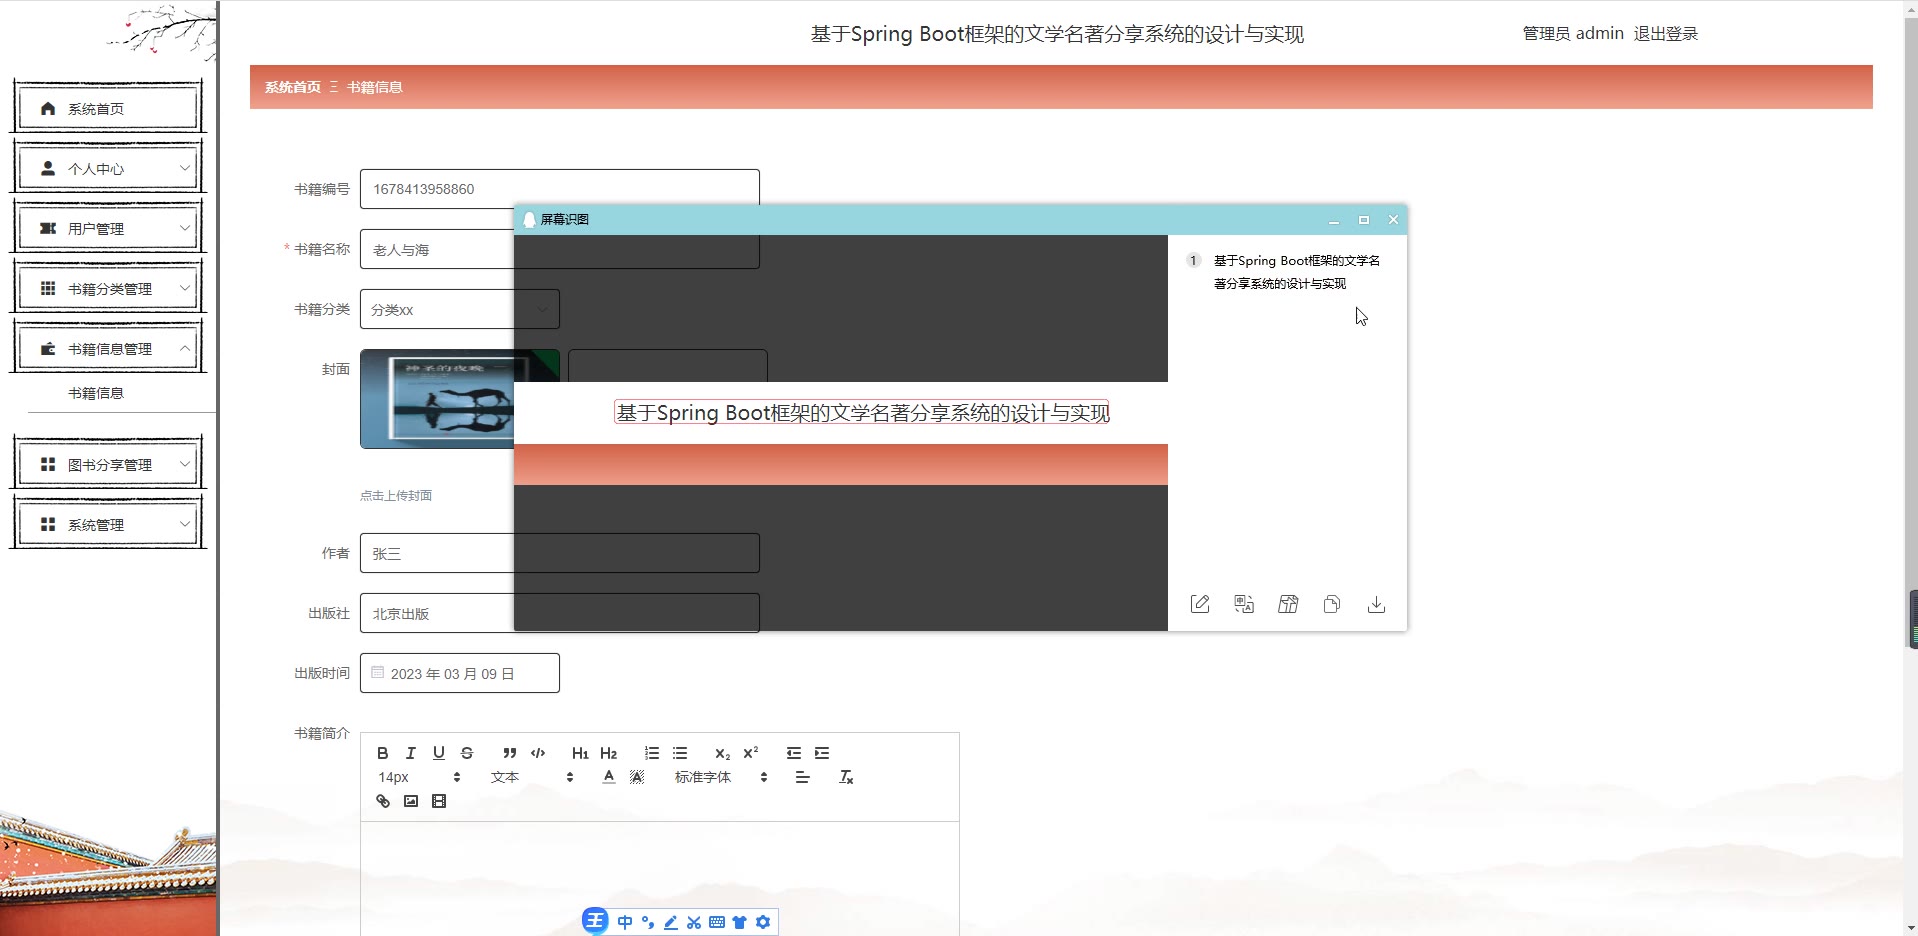Insert a code block in the editor

(x=538, y=753)
